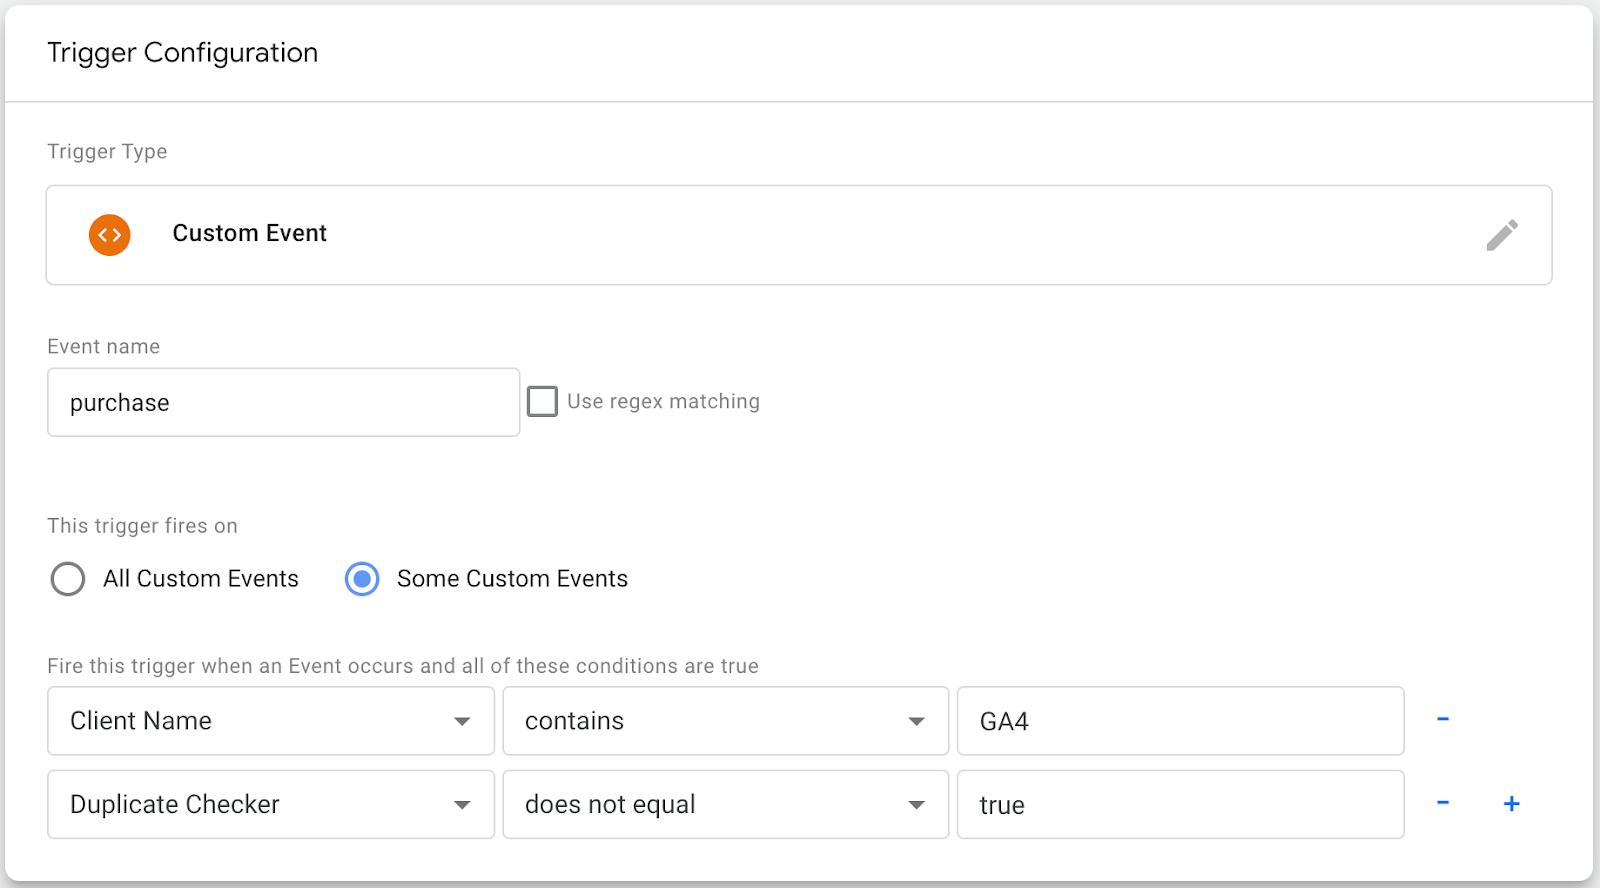Open the Client Name variable dropdown

click(271, 721)
